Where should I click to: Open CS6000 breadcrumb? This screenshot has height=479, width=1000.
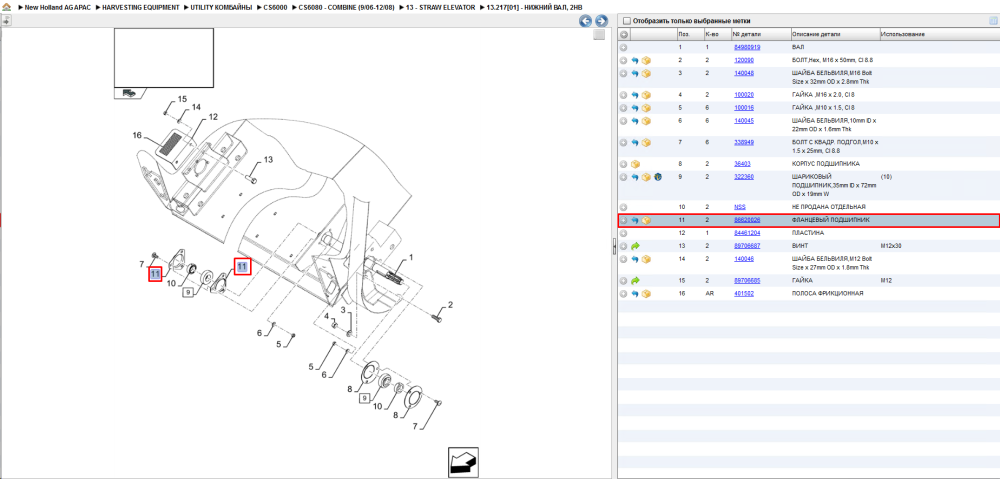coord(275,7)
